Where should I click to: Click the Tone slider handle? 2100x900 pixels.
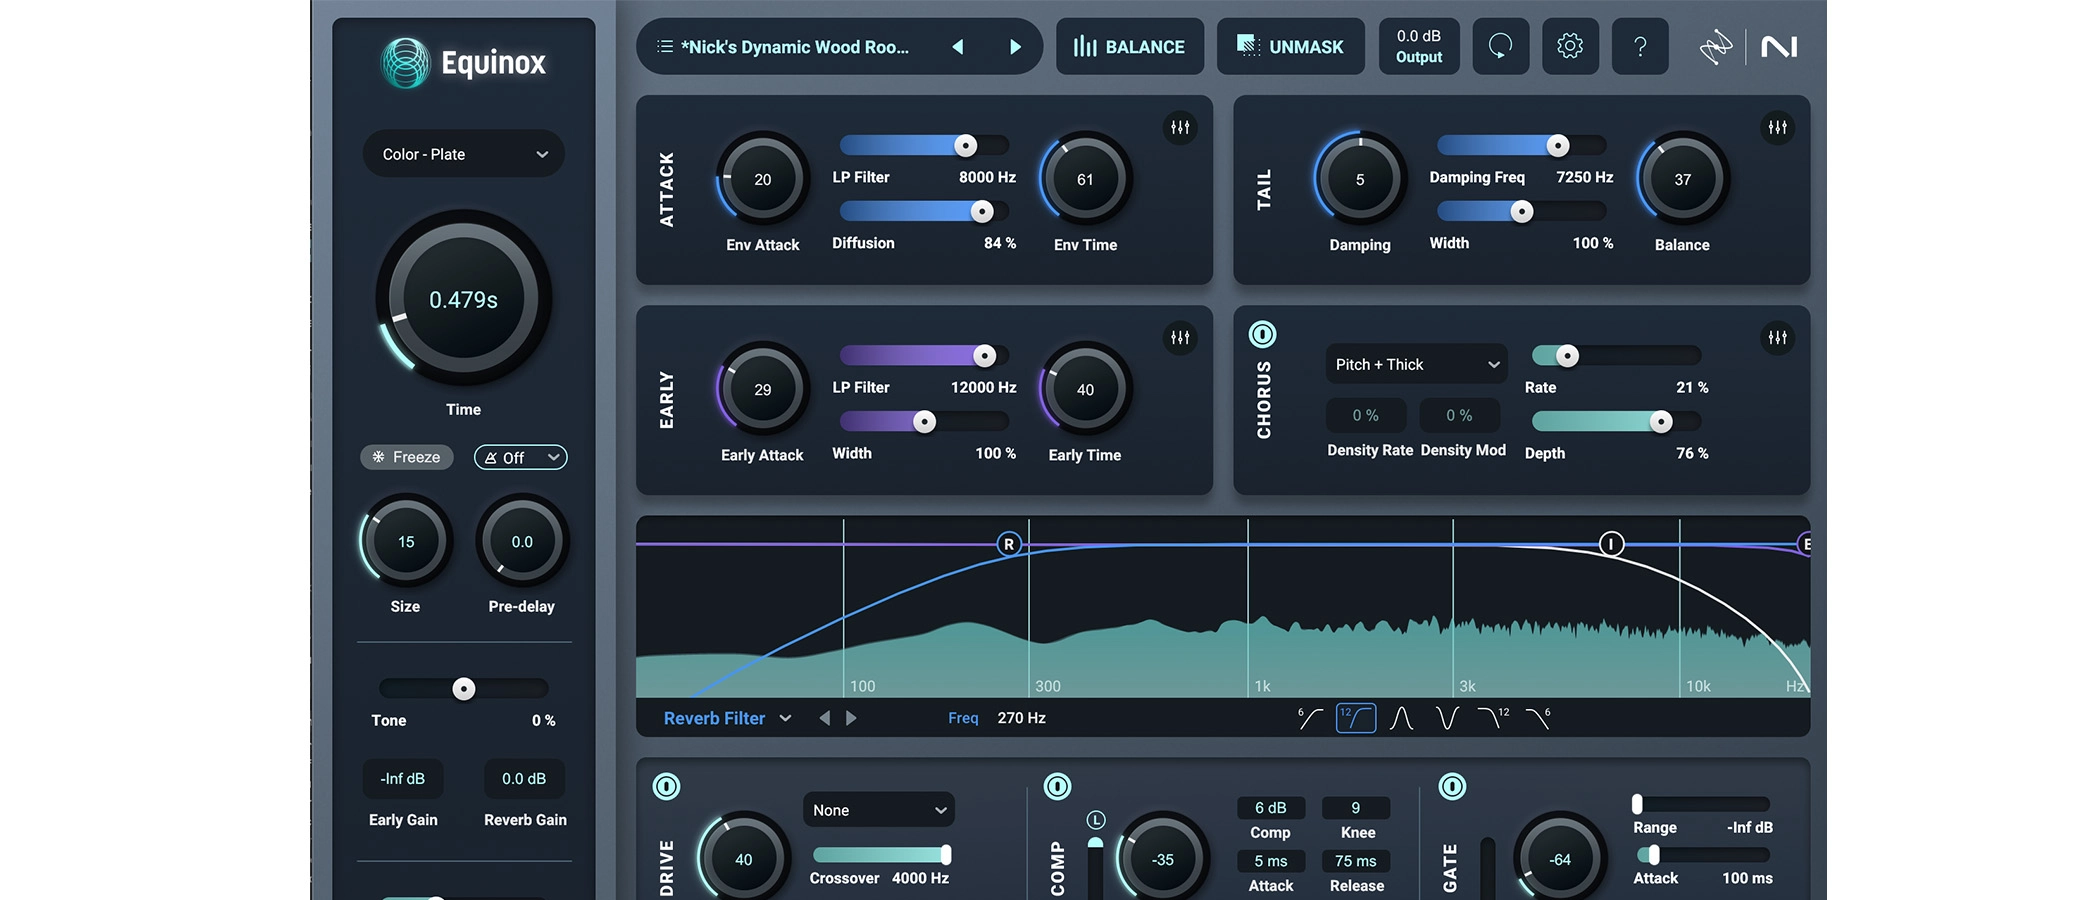(x=463, y=688)
